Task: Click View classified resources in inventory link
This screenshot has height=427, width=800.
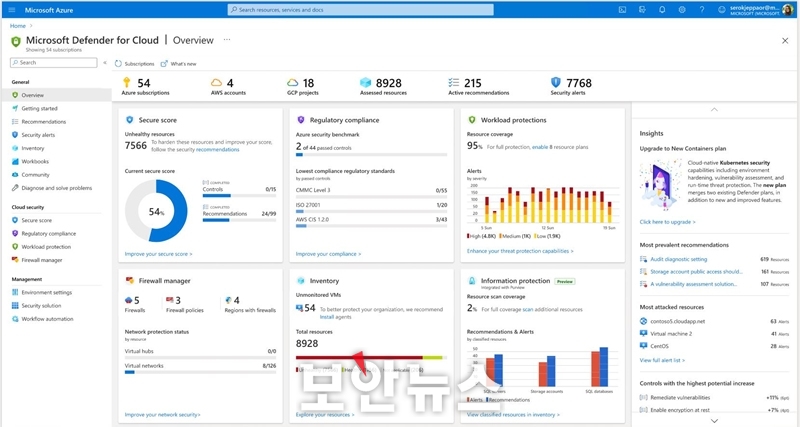Action: click(x=513, y=415)
